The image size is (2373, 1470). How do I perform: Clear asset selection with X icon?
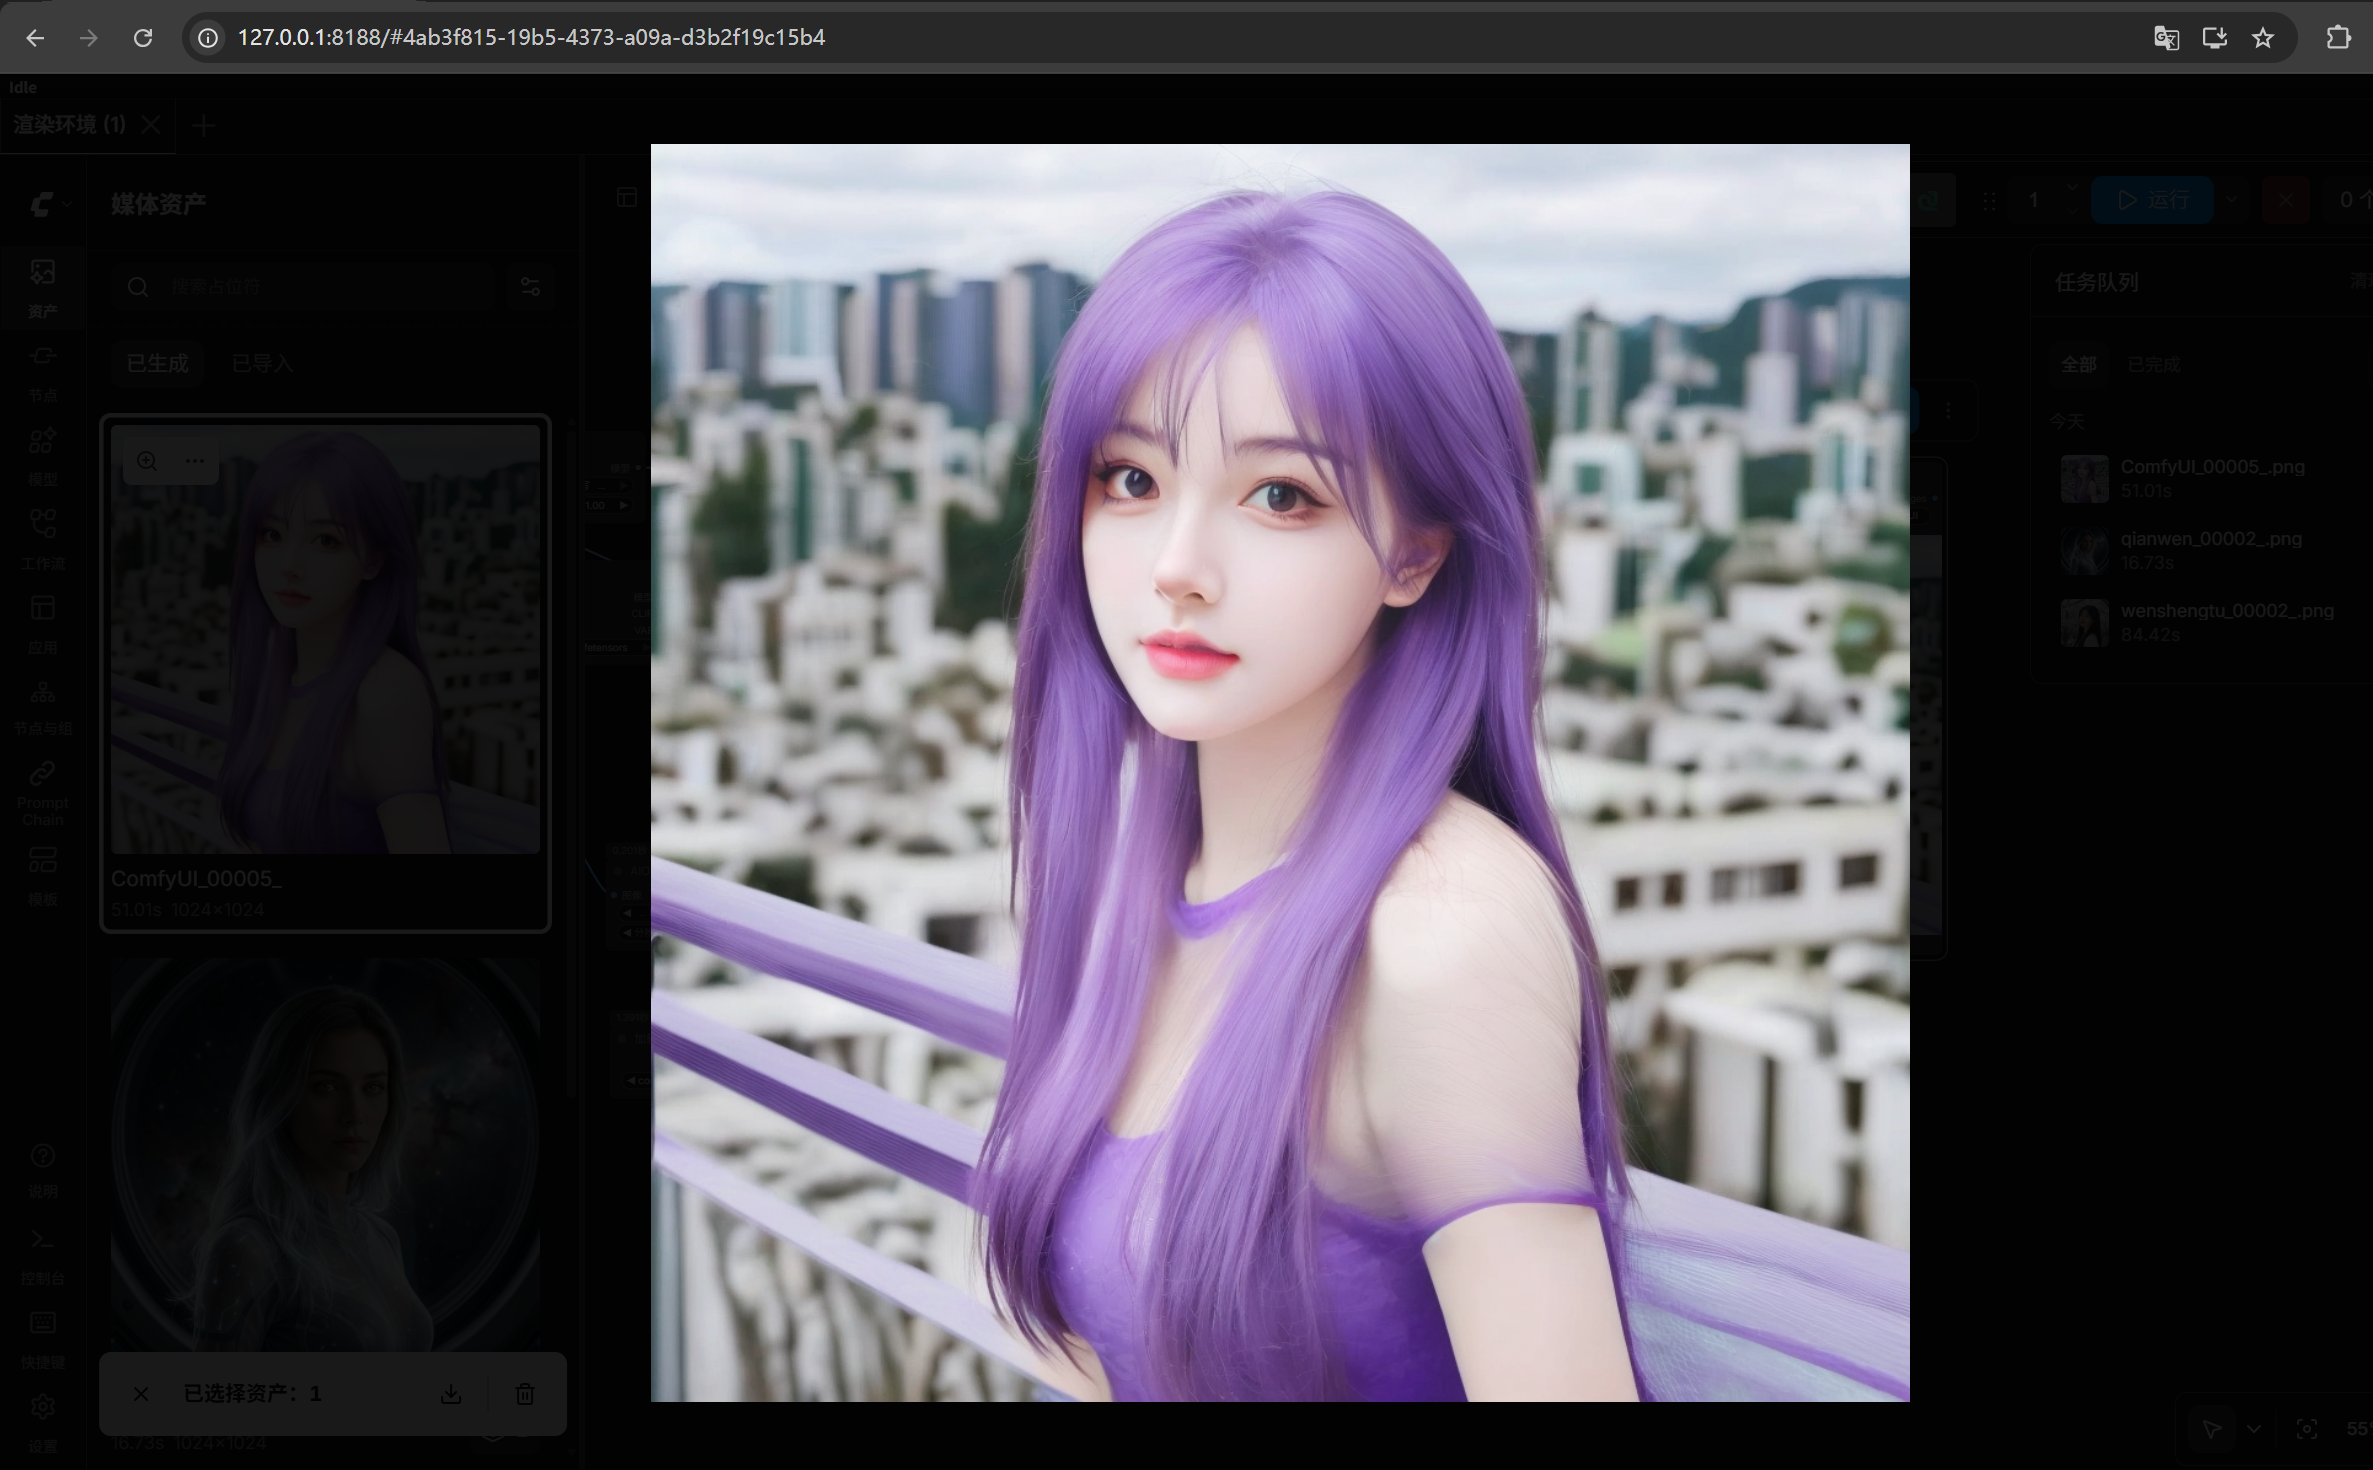tap(141, 1393)
